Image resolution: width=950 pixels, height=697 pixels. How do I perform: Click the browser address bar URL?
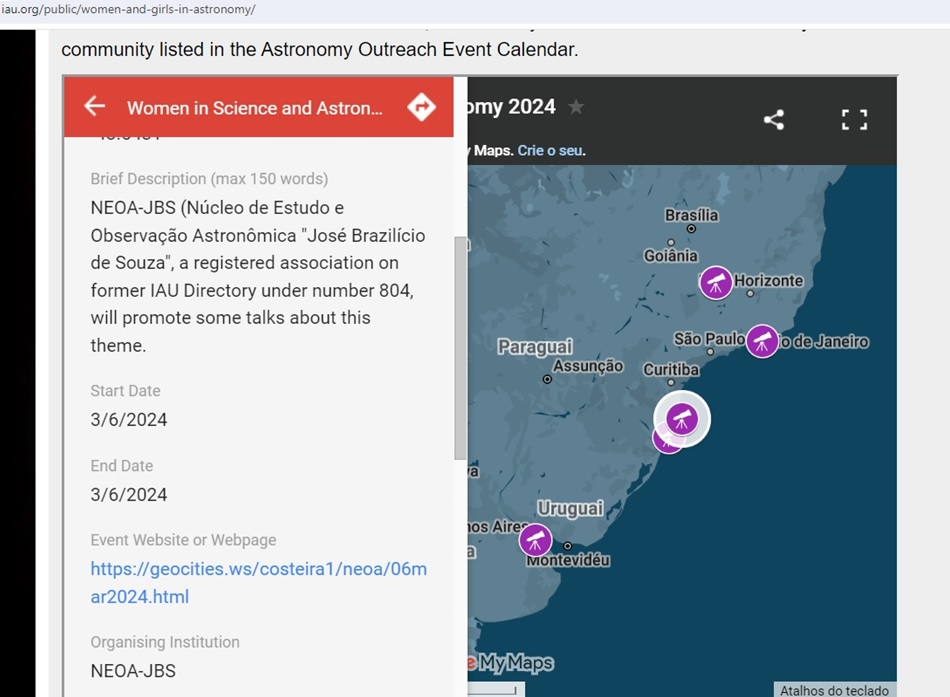(x=128, y=10)
